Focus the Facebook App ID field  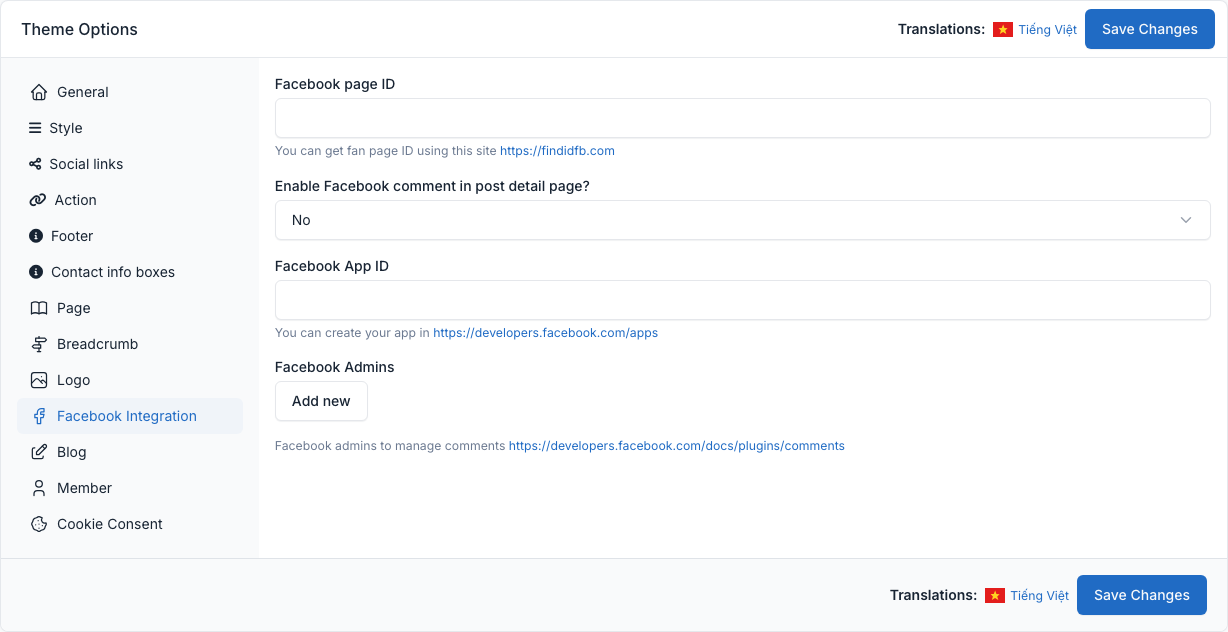tap(742, 300)
